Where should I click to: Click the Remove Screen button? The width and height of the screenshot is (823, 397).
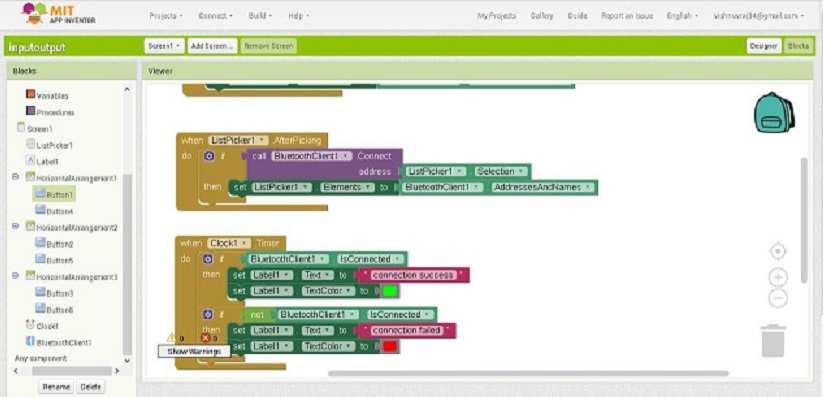tap(269, 46)
